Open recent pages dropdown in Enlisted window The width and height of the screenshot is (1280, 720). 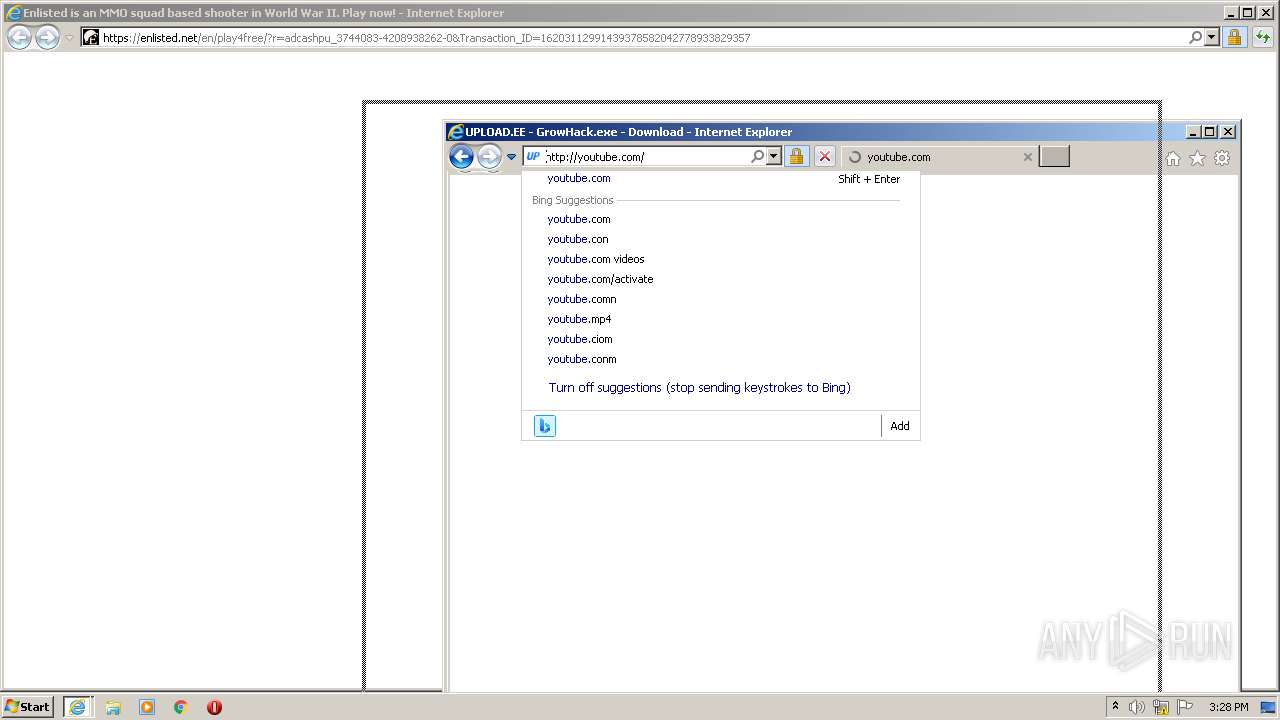[x=69, y=38]
